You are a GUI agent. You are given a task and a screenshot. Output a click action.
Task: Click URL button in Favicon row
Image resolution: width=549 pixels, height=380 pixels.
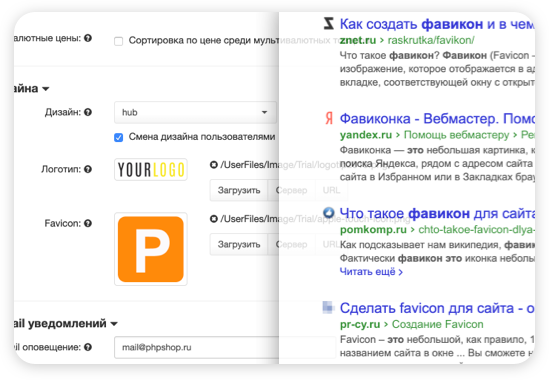point(331,244)
